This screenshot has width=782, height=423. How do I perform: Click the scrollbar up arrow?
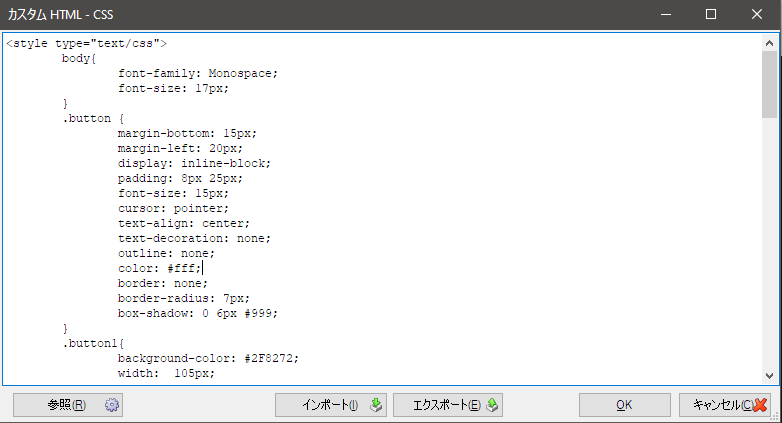(769, 43)
